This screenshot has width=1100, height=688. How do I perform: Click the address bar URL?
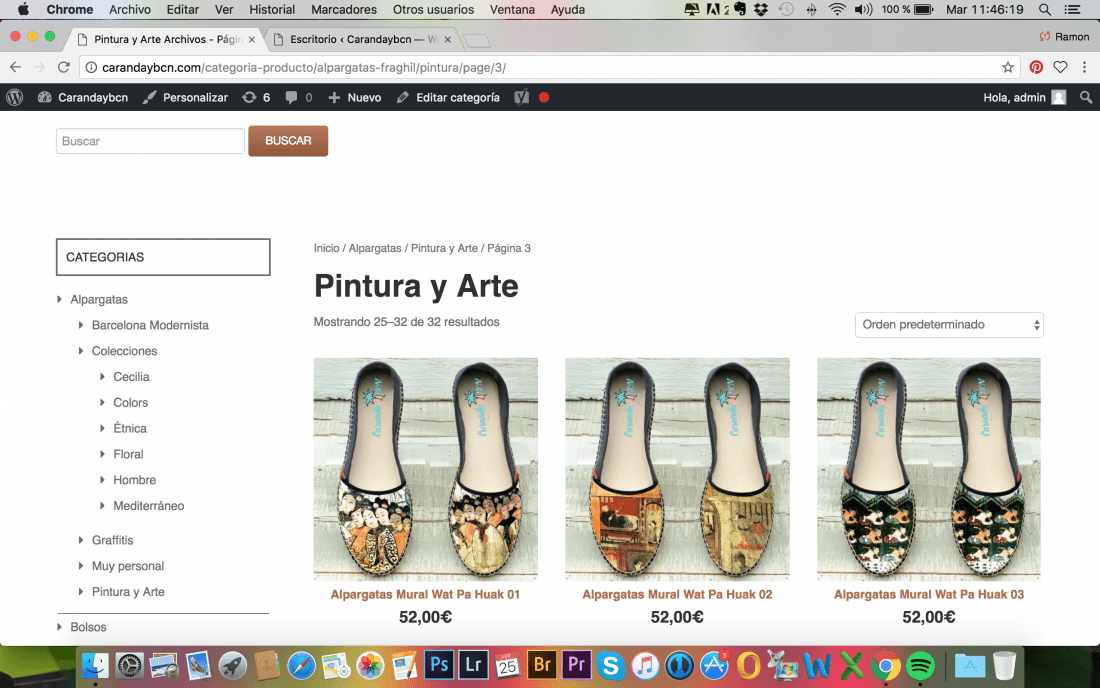click(x=304, y=67)
